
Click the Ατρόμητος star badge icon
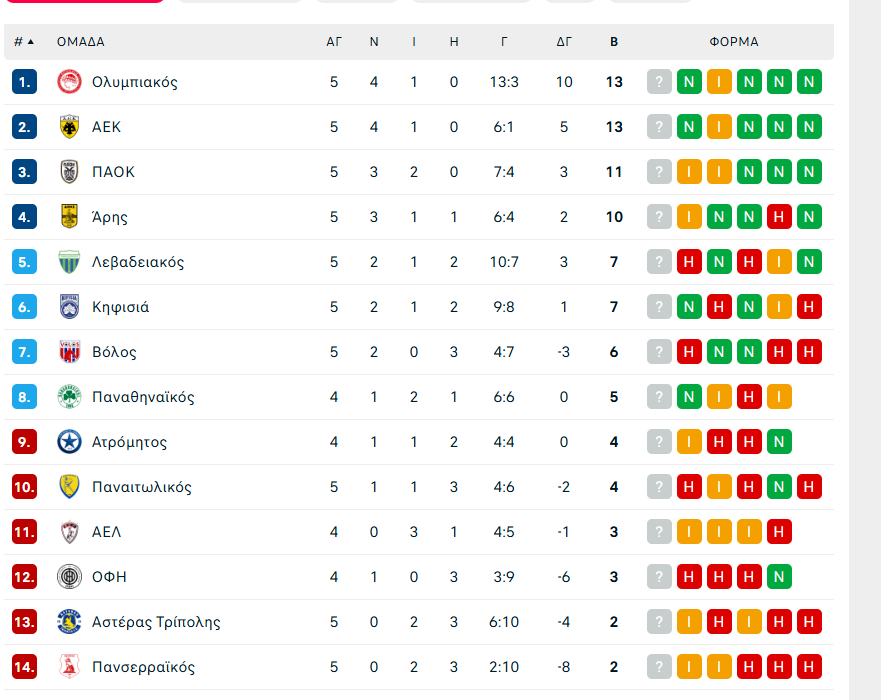(x=69, y=442)
